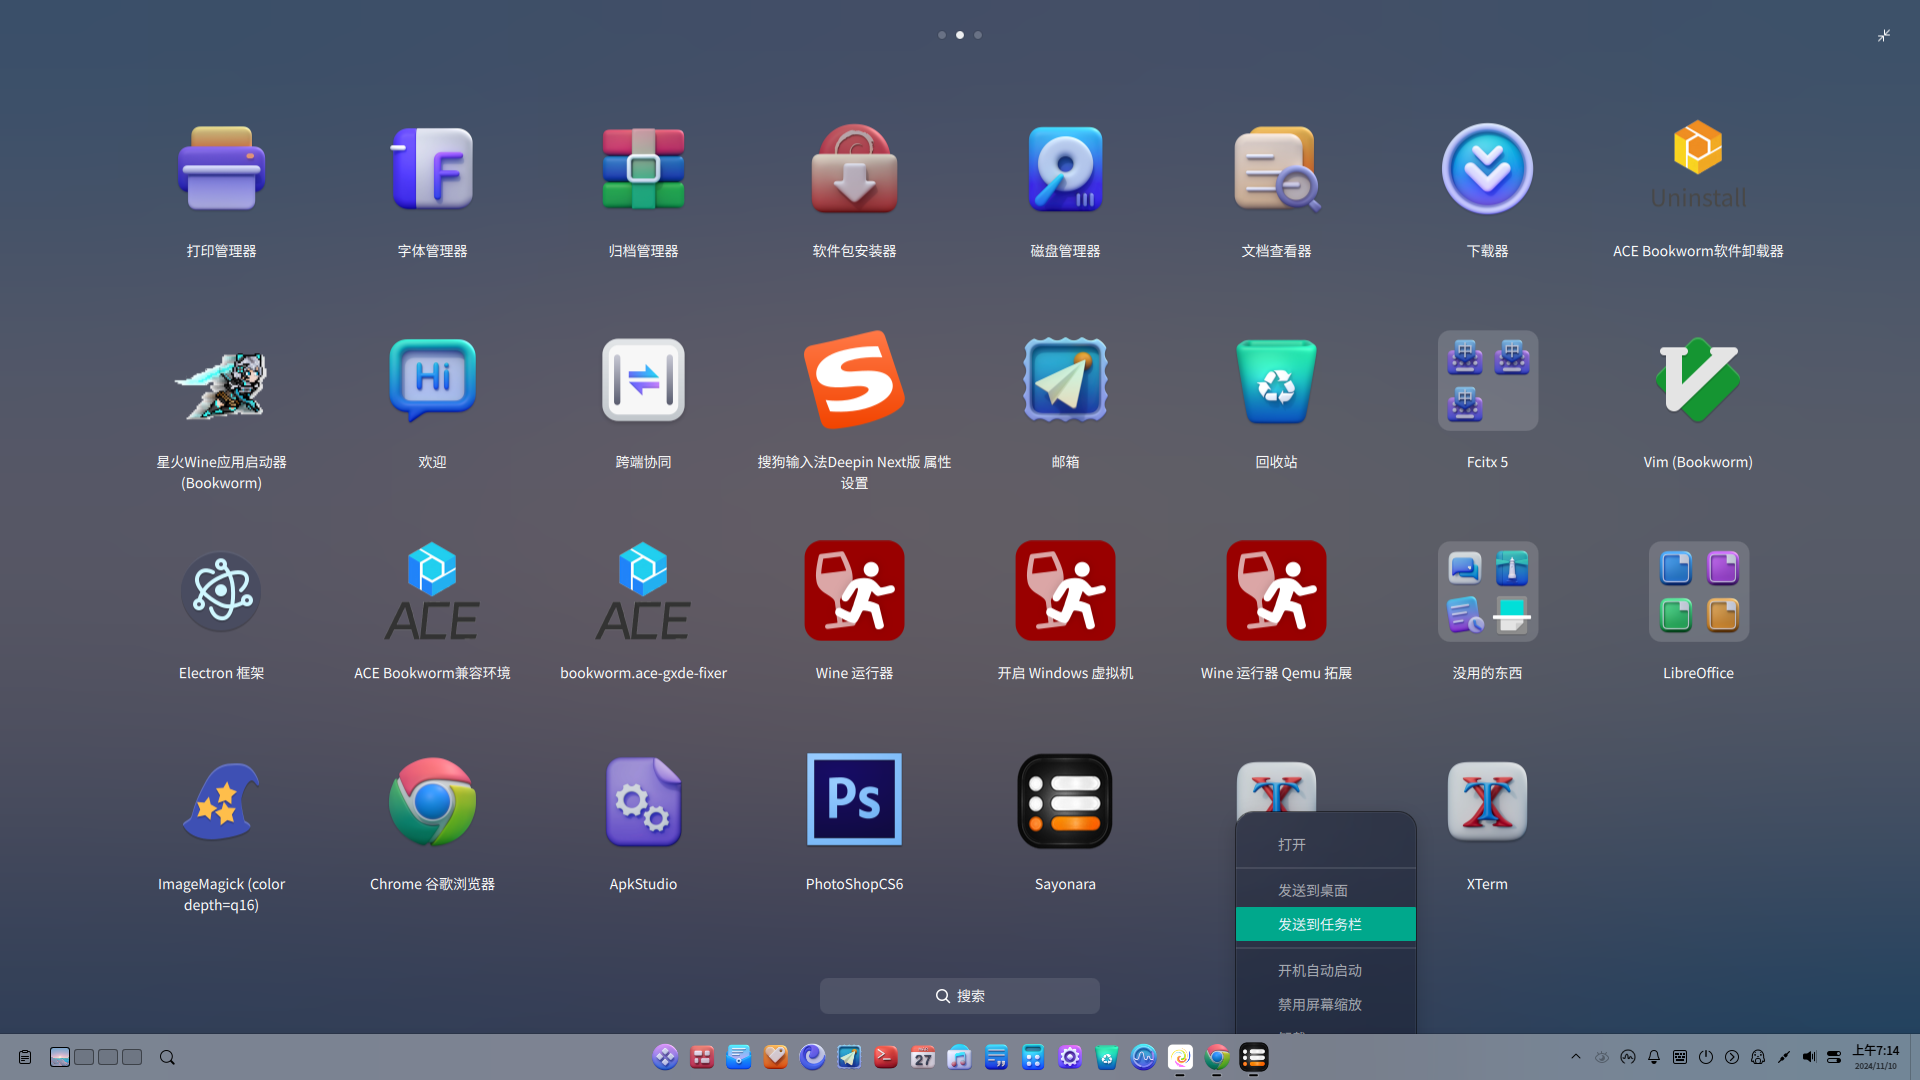Open 回收站 recycle bin
The height and width of the screenshot is (1080, 1920).
pos(1276,380)
